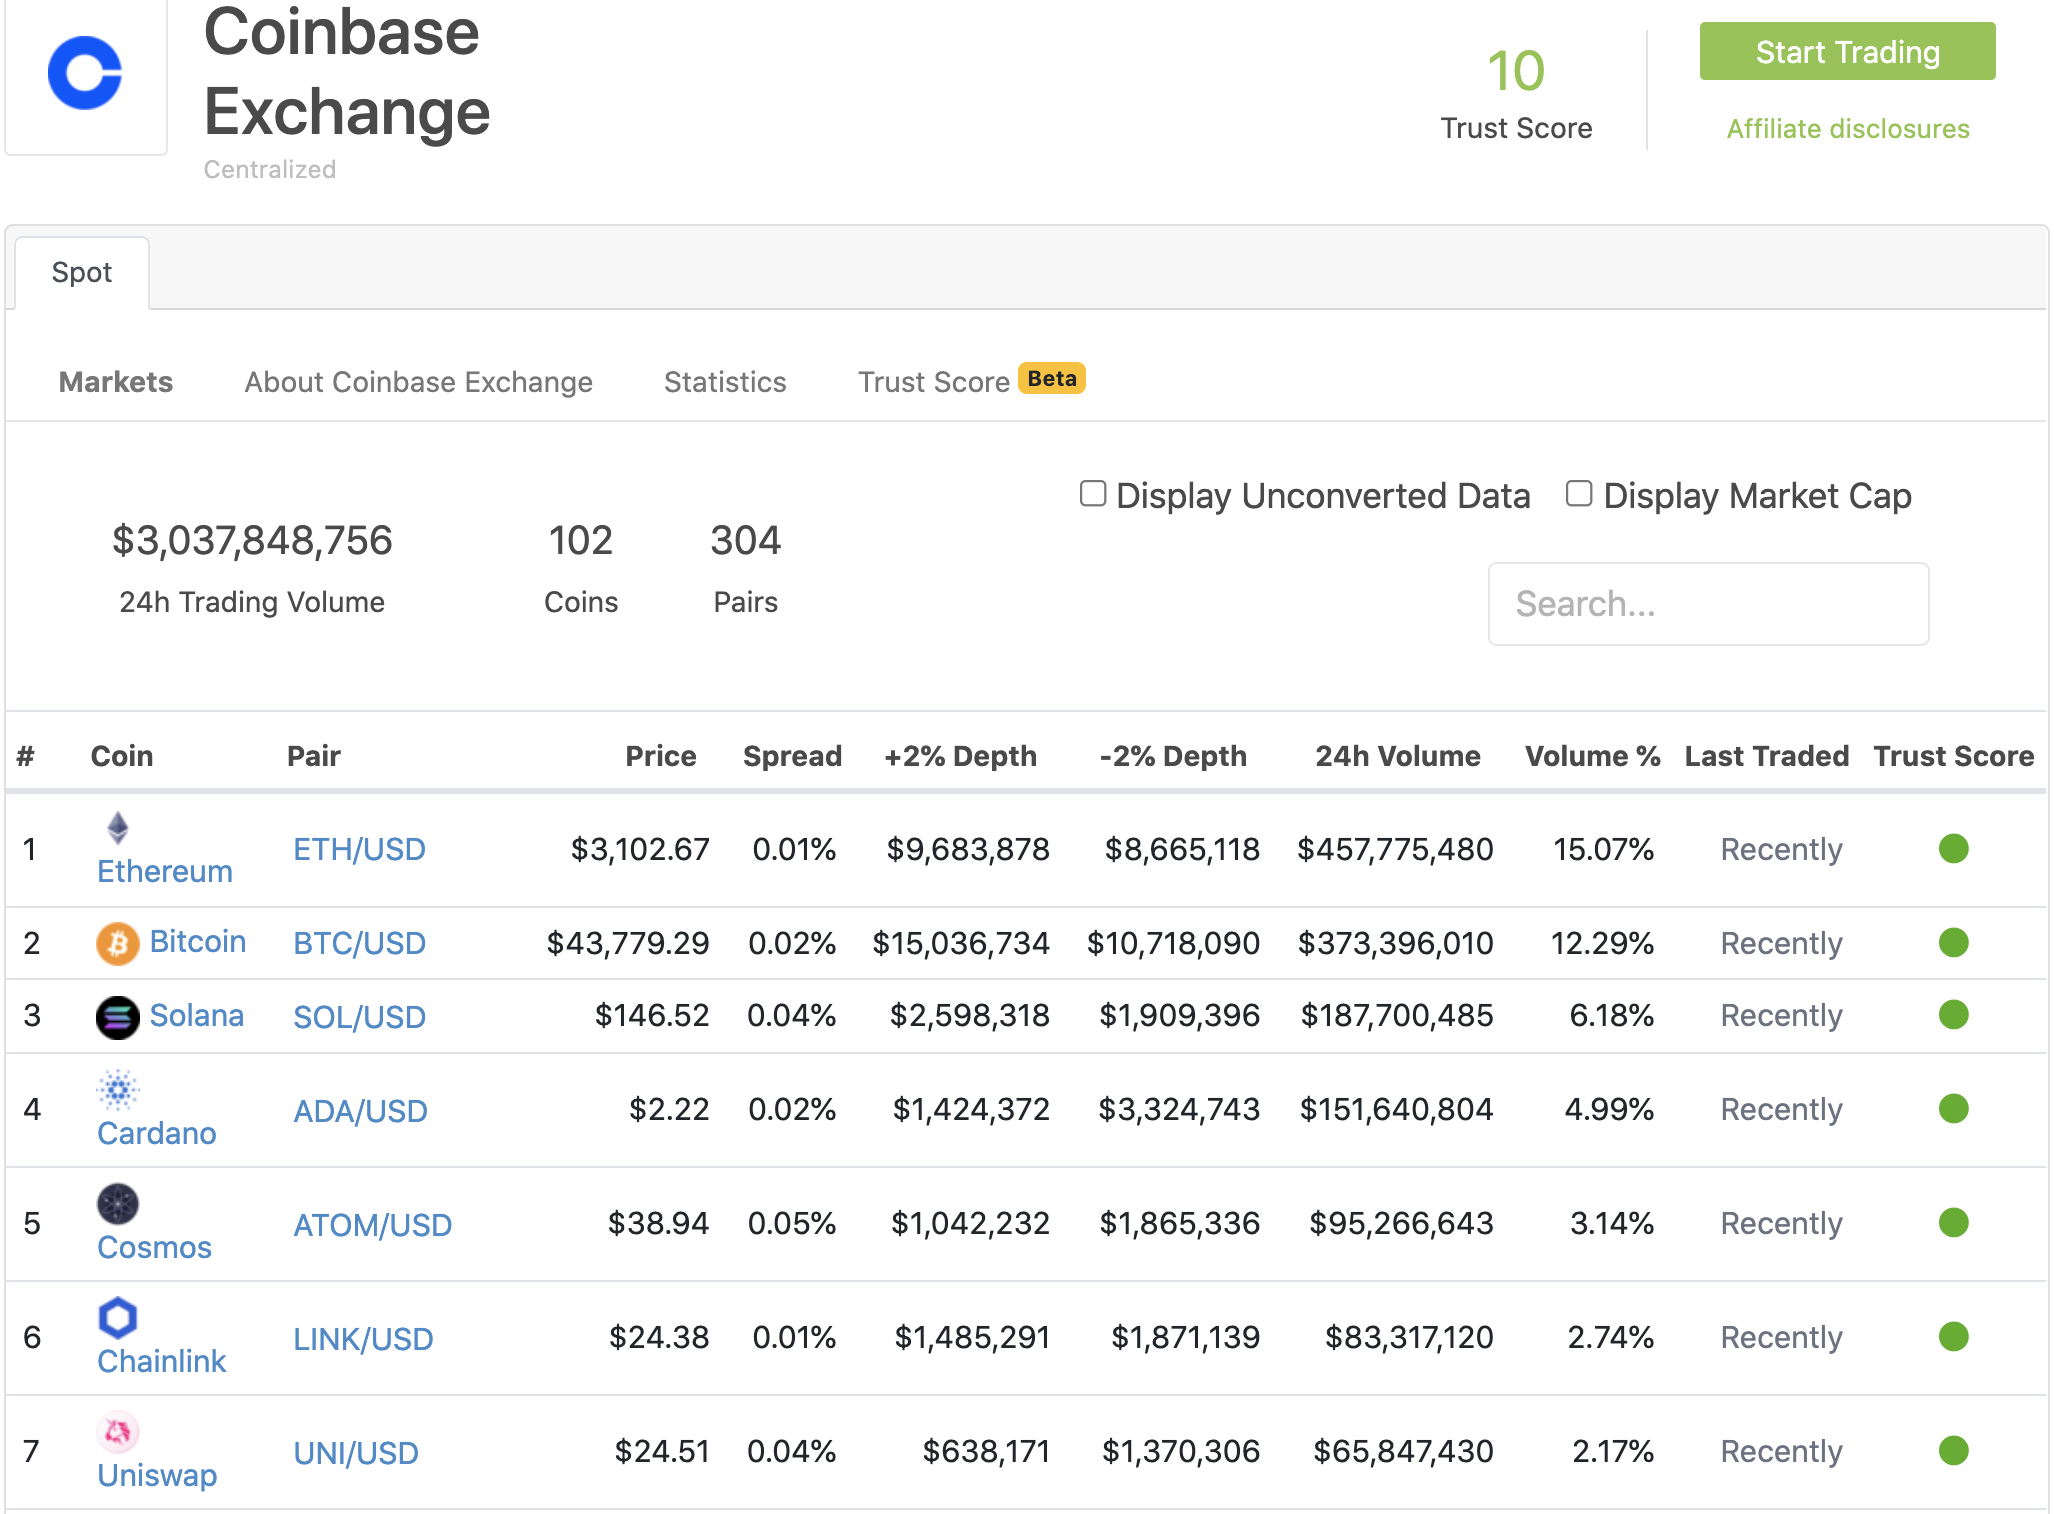
Task: Click the Solana coin icon
Action: (118, 1017)
